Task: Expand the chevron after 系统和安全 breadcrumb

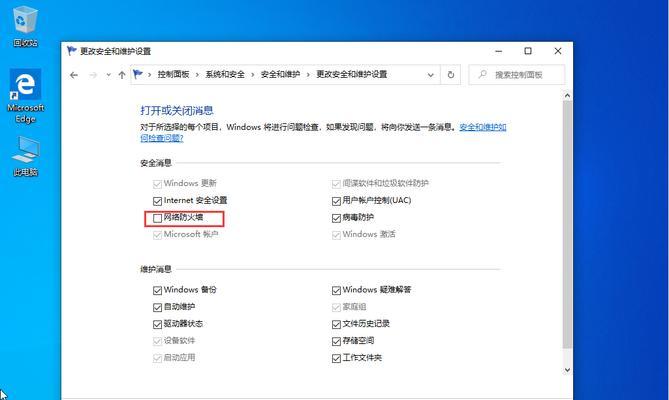Action: point(253,75)
